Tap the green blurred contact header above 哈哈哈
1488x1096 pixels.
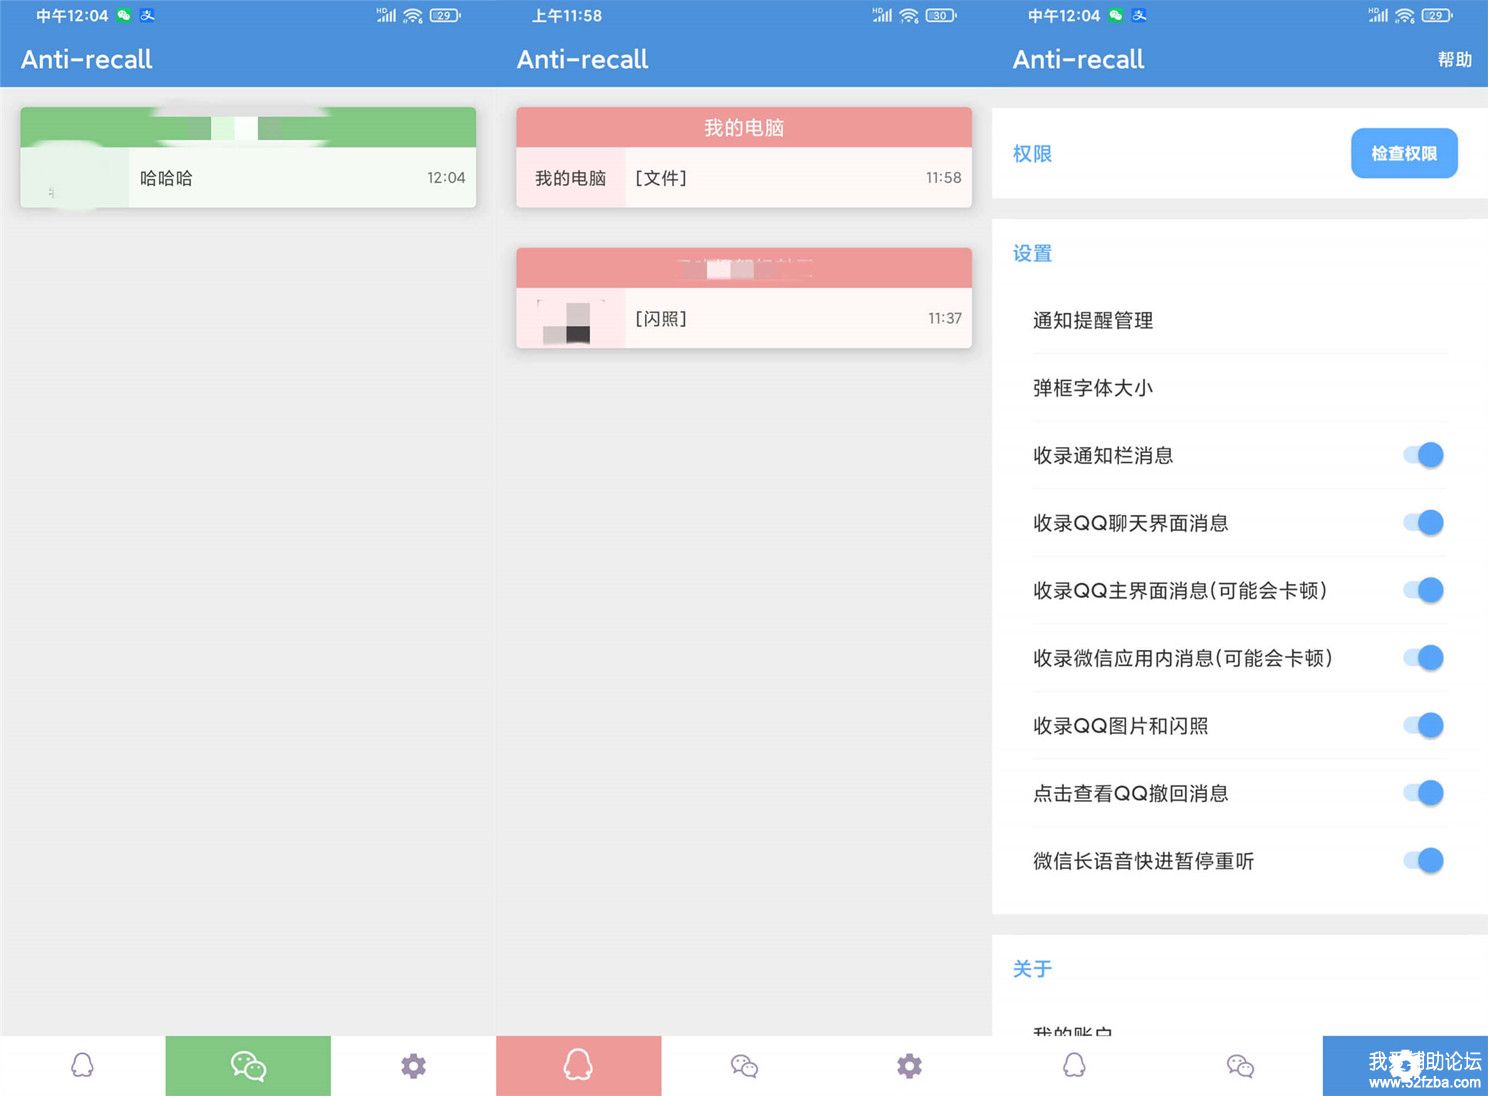click(x=248, y=128)
